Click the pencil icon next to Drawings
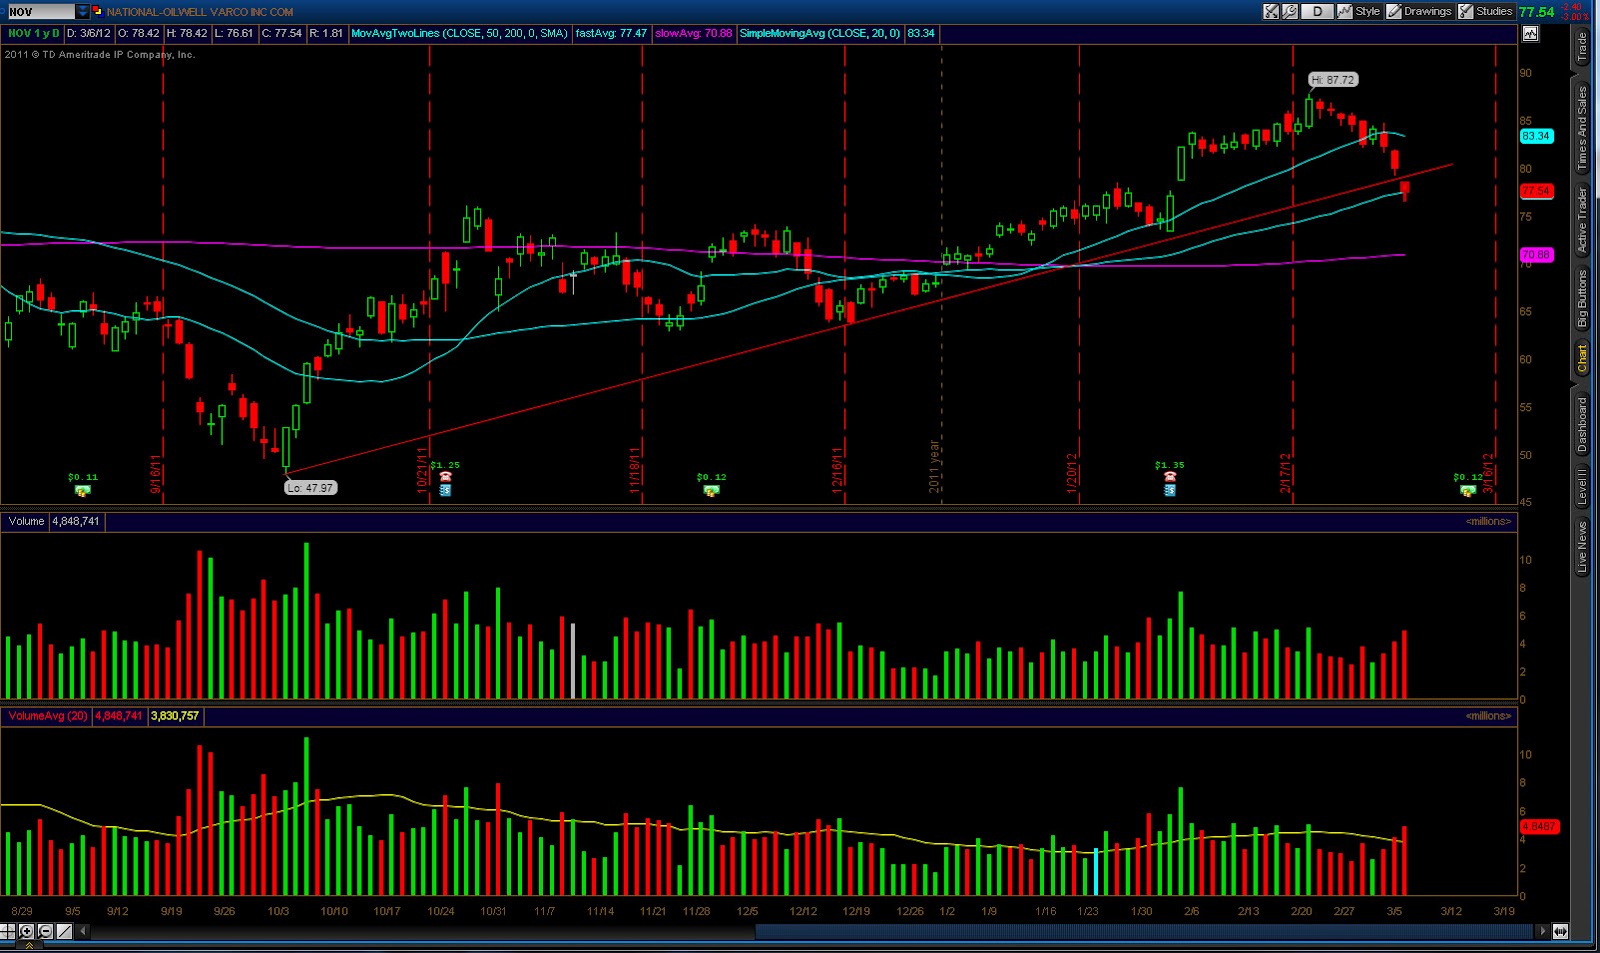This screenshot has height=953, width=1600. (1394, 12)
